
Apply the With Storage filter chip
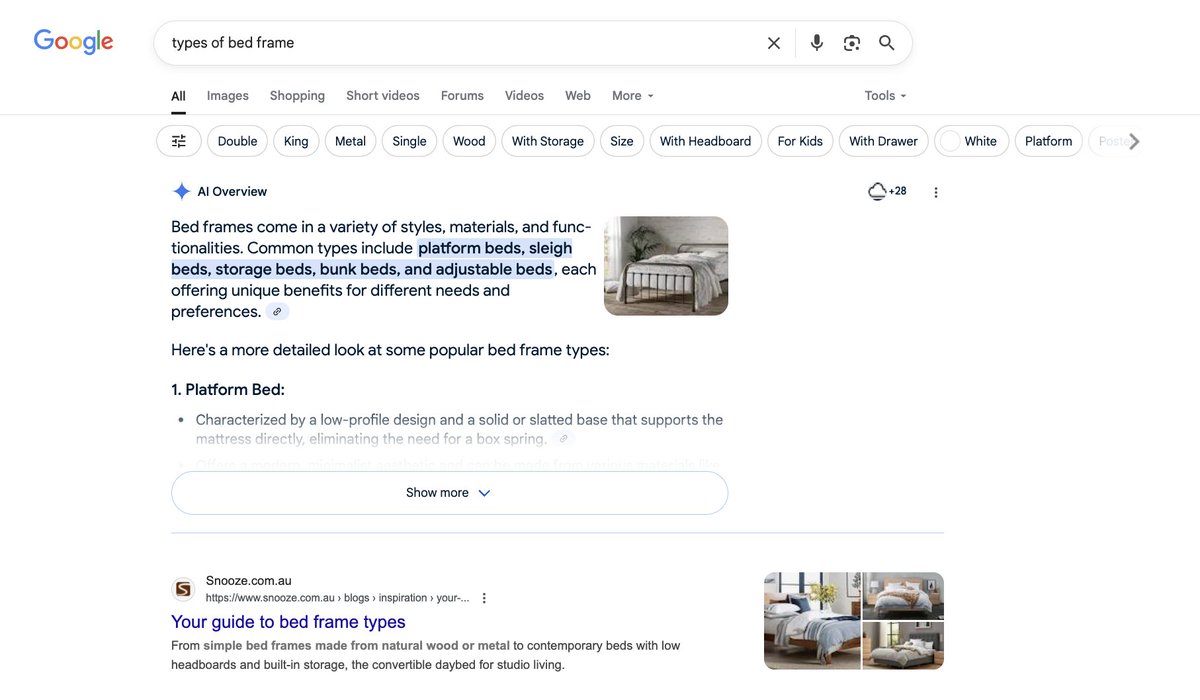(x=548, y=141)
